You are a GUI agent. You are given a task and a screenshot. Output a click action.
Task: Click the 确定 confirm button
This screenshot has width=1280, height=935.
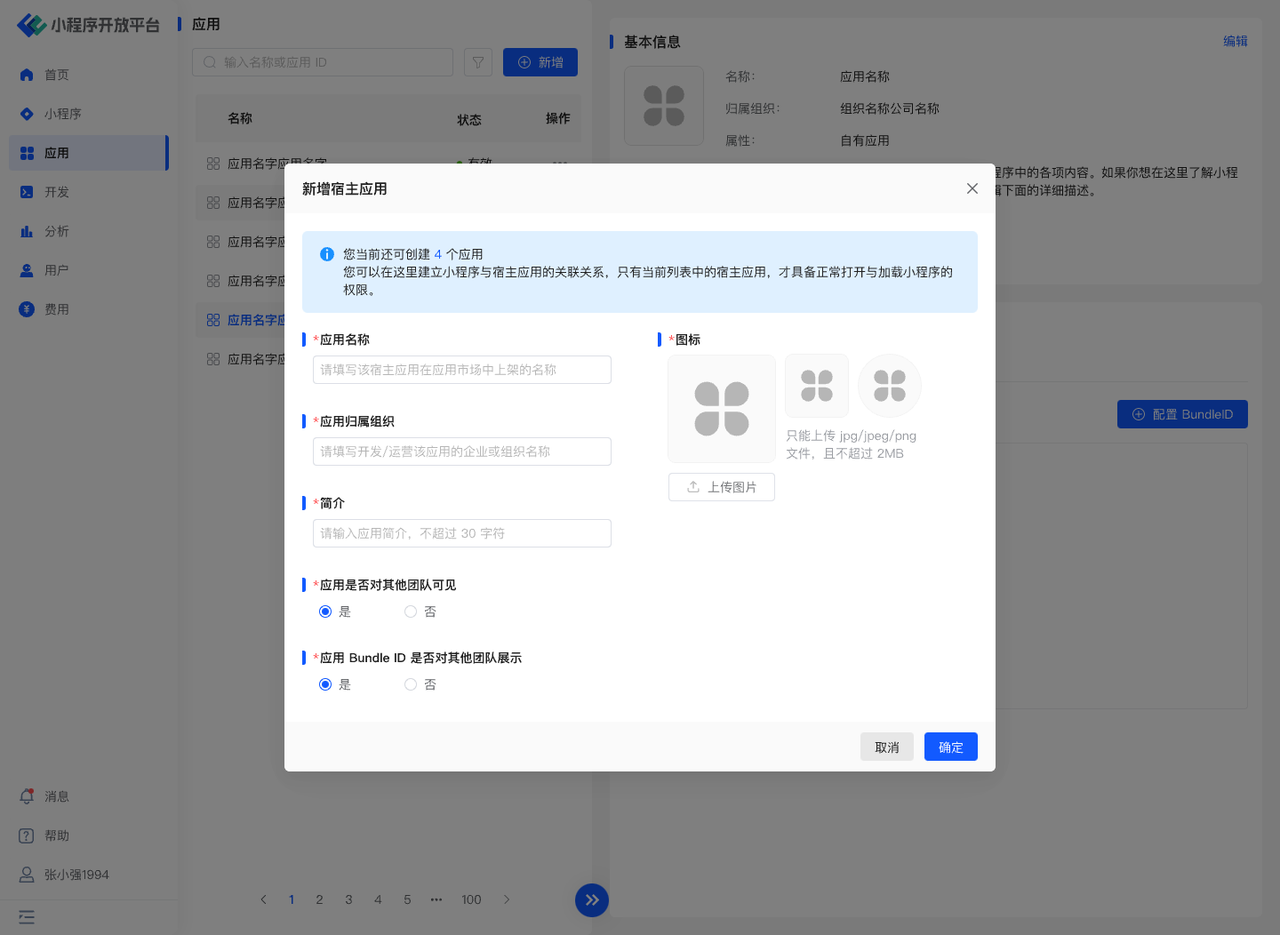pyautogui.click(x=950, y=747)
